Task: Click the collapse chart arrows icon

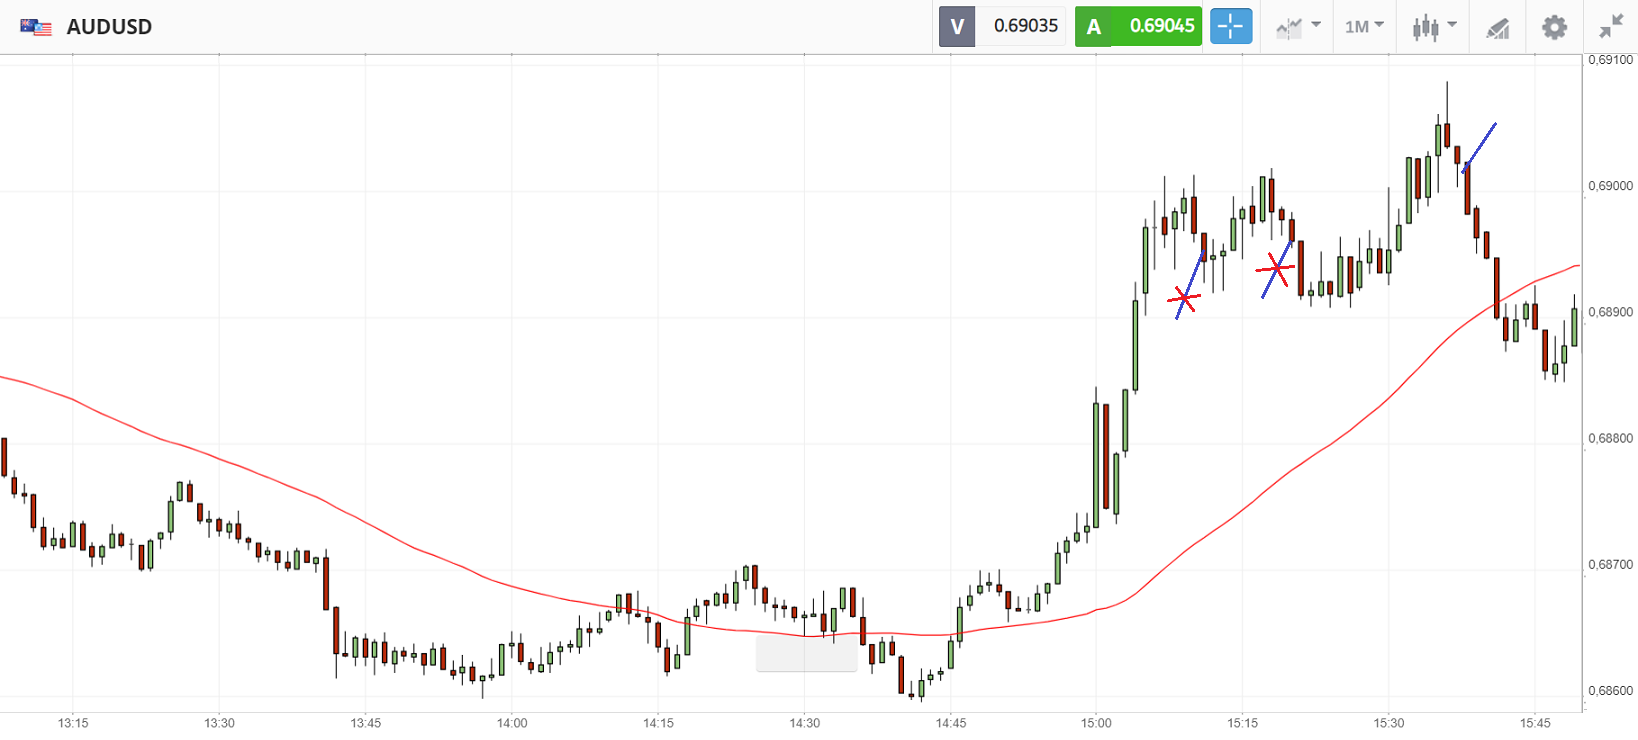Action: [x=1611, y=27]
